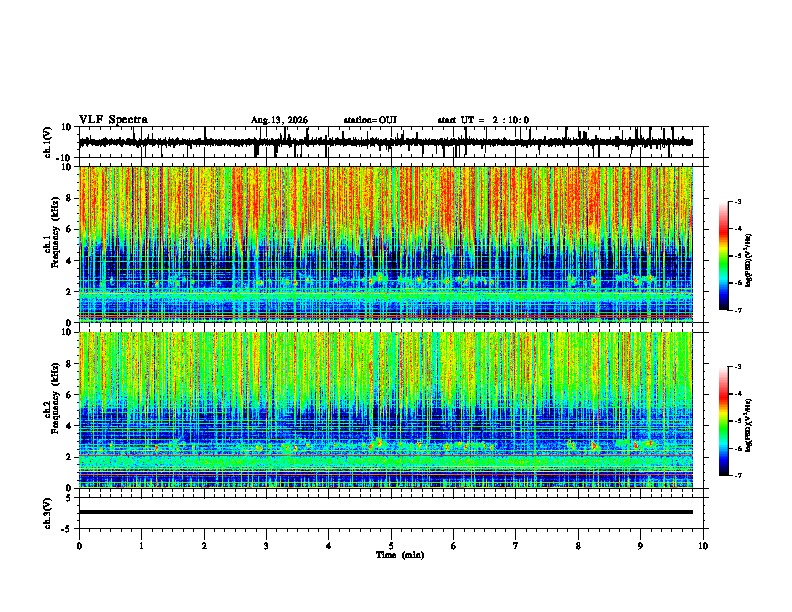Viewport: 792px width, 612px height.
Task: Click inside the ch.2 spectrogram panel
Action: coord(386,410)
